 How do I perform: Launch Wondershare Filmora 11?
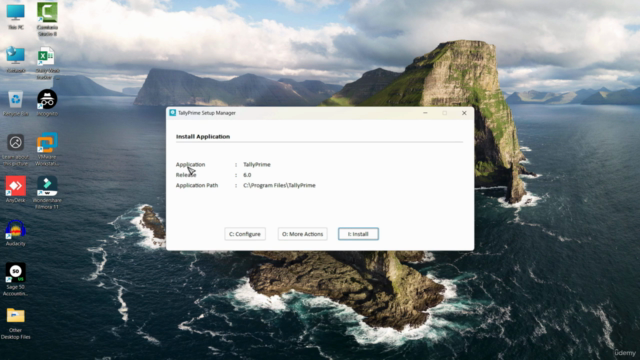click(x=47, y=192)
